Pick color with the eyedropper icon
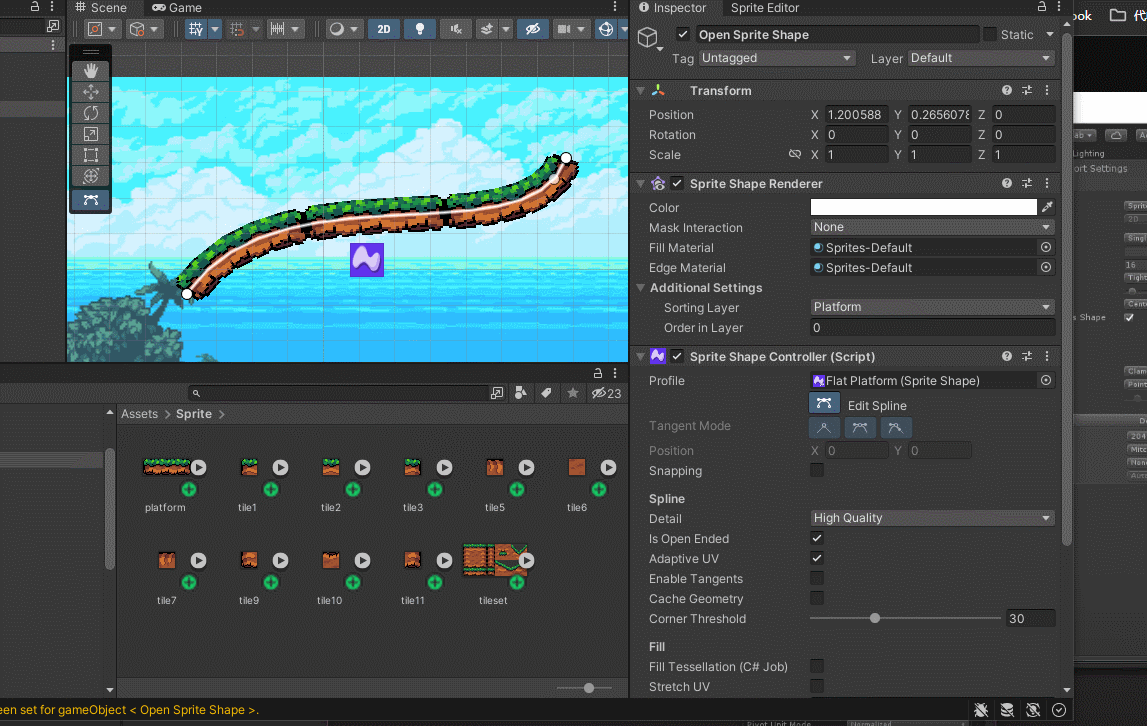This screenshot has width=1147, height=726. [1048, 207]
